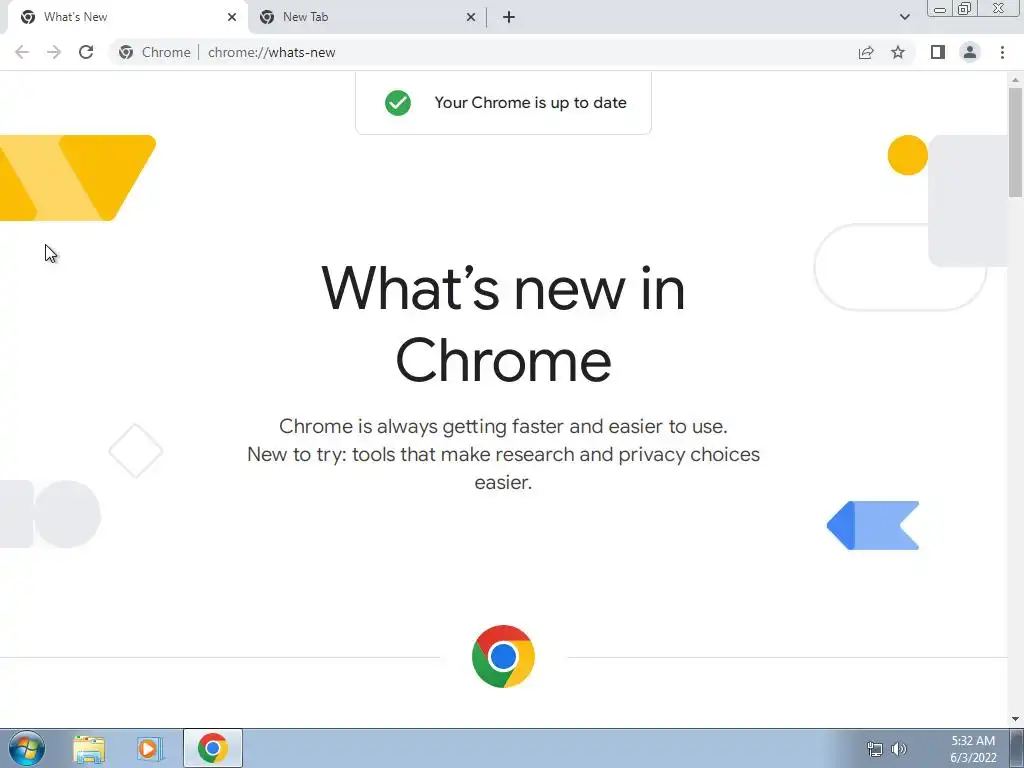Expand the tab search chevron

coord(904,17)
